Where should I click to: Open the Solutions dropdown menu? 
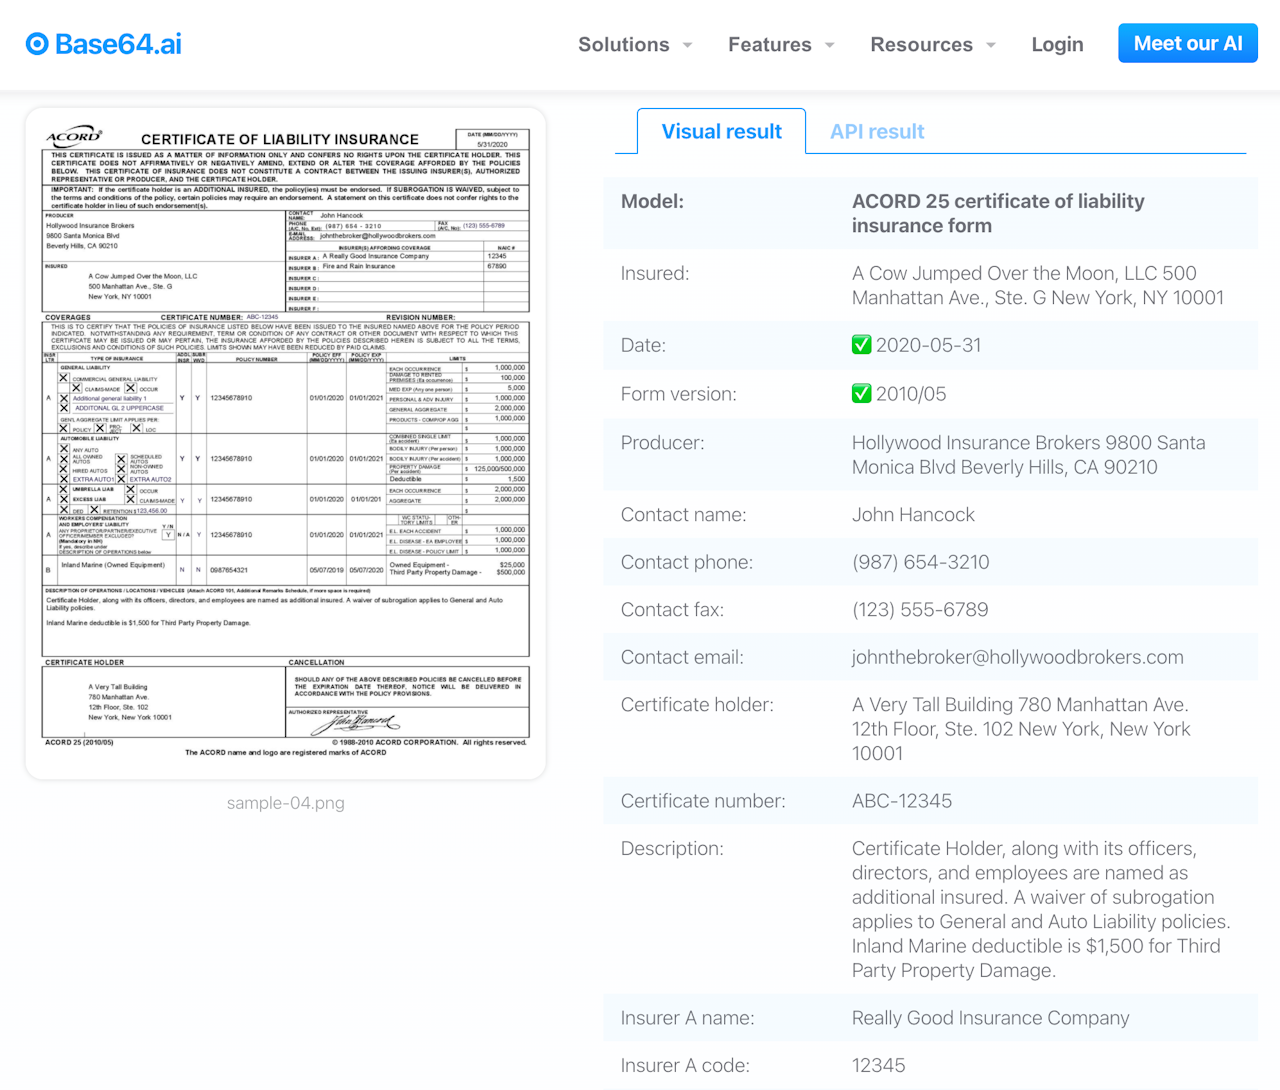635,45
